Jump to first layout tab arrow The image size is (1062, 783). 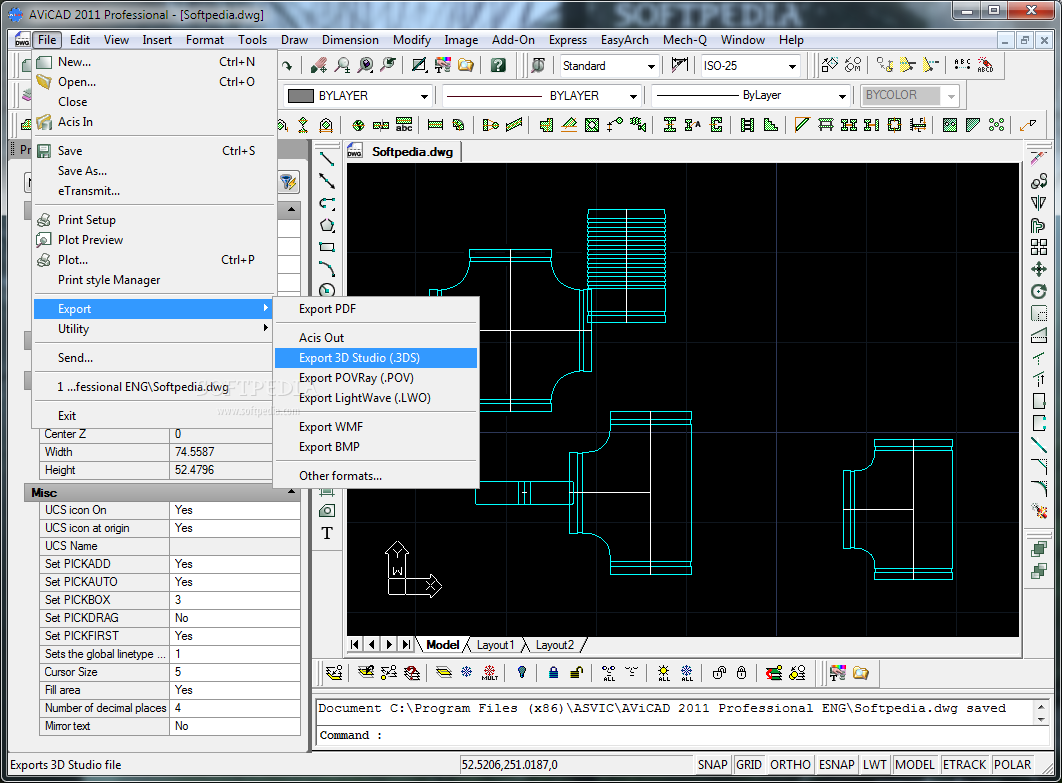(x=355, y=644)
